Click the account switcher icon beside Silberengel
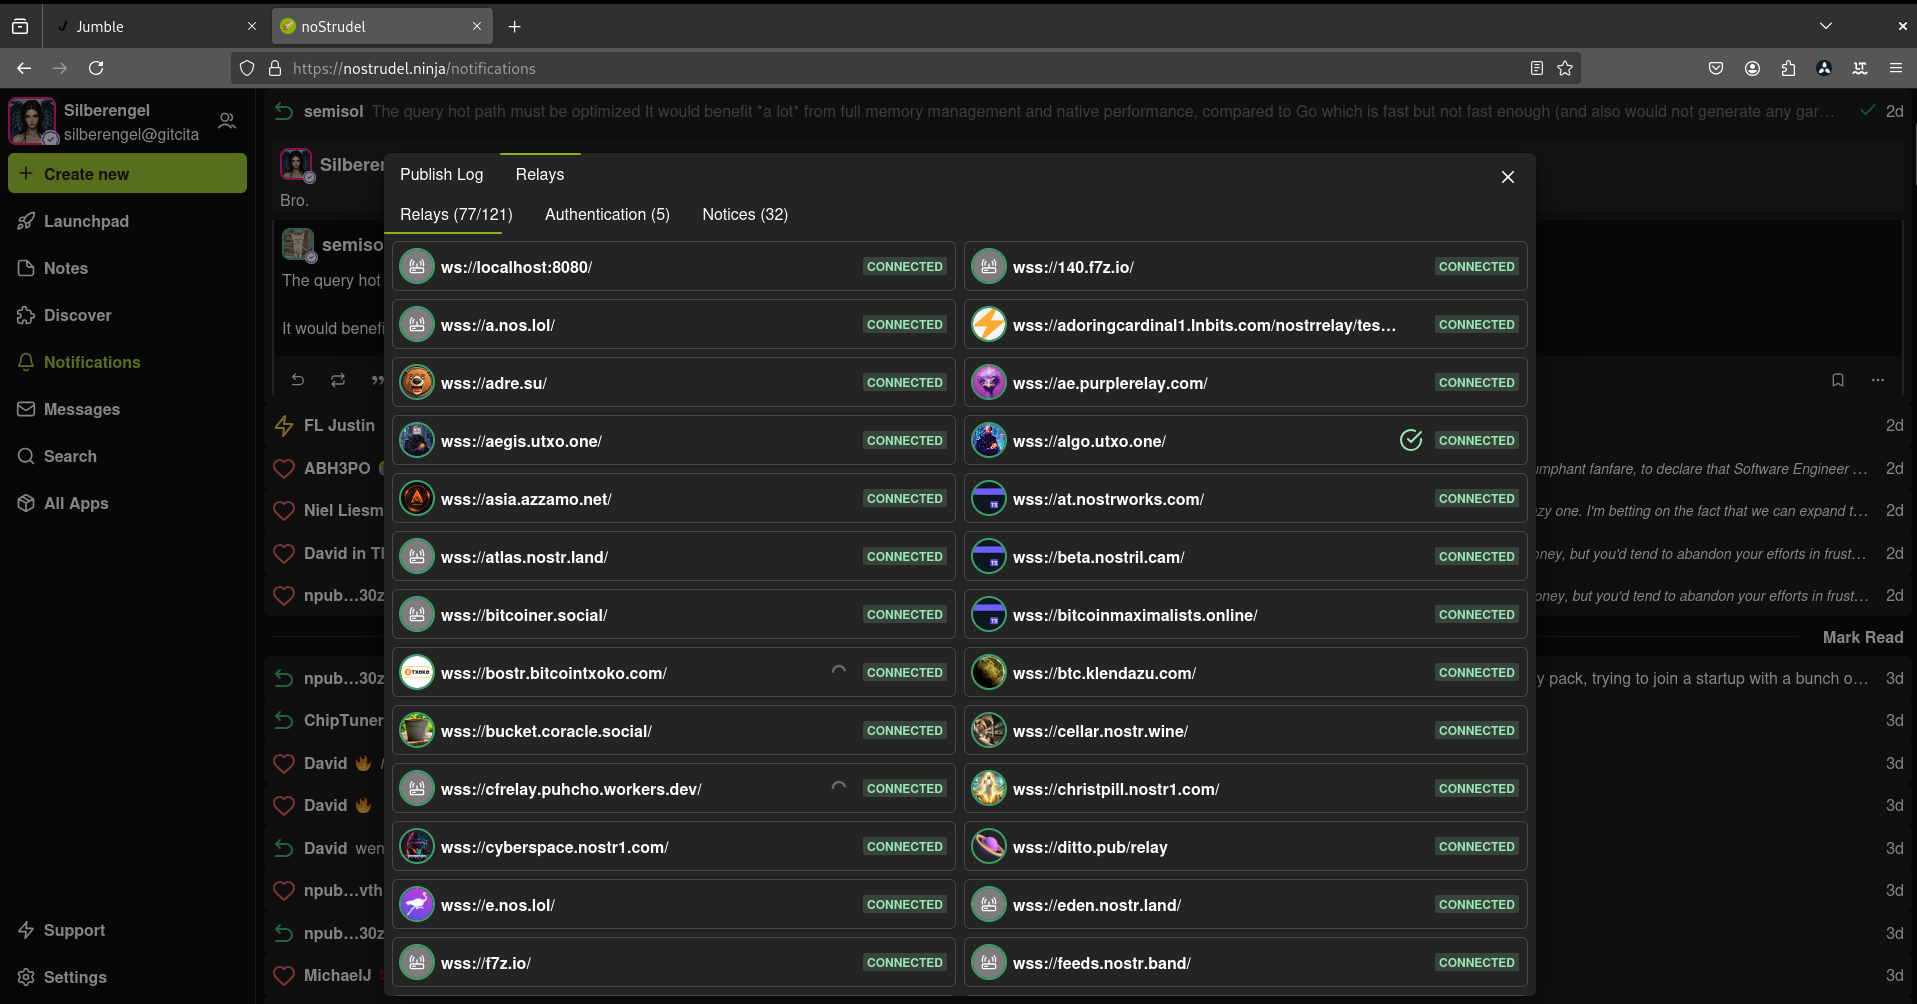Screen dimensions: 1917x1004 click(227, 121)
